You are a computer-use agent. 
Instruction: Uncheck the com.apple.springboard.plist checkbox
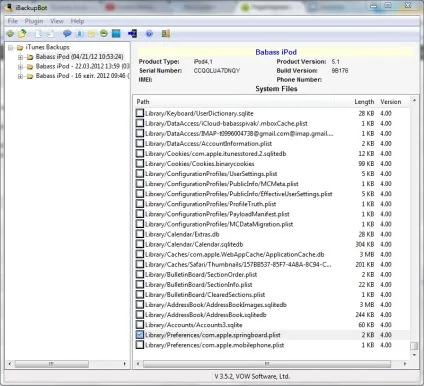[x=140, y=335]
